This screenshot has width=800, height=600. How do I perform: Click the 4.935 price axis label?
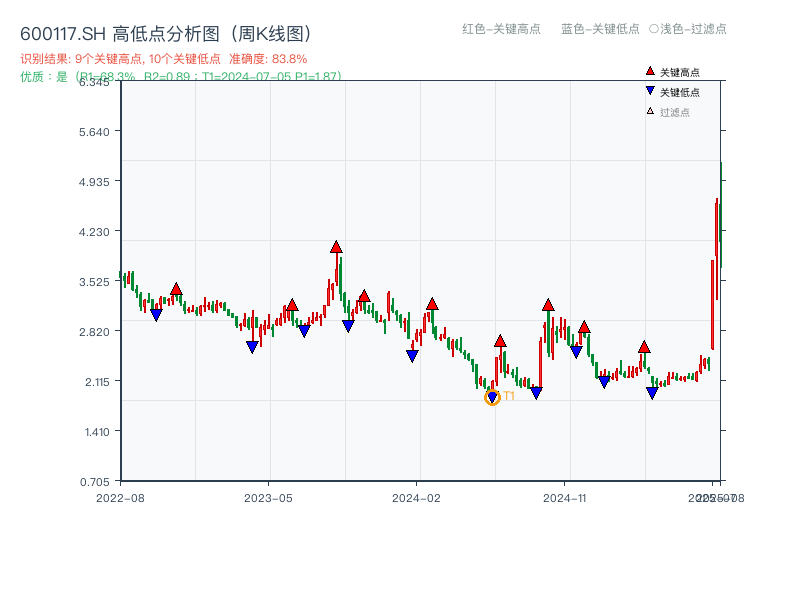(x=94, y=182)
